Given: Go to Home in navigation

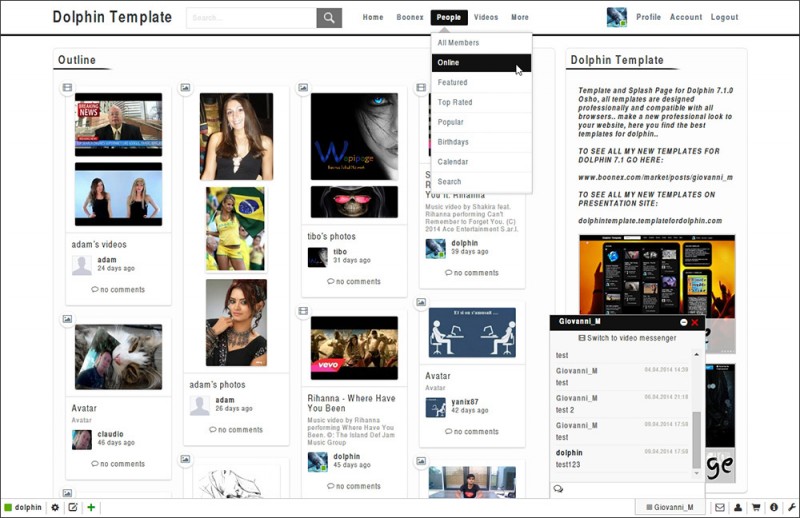Looking at the screenshot, I should tap(373, 17).
